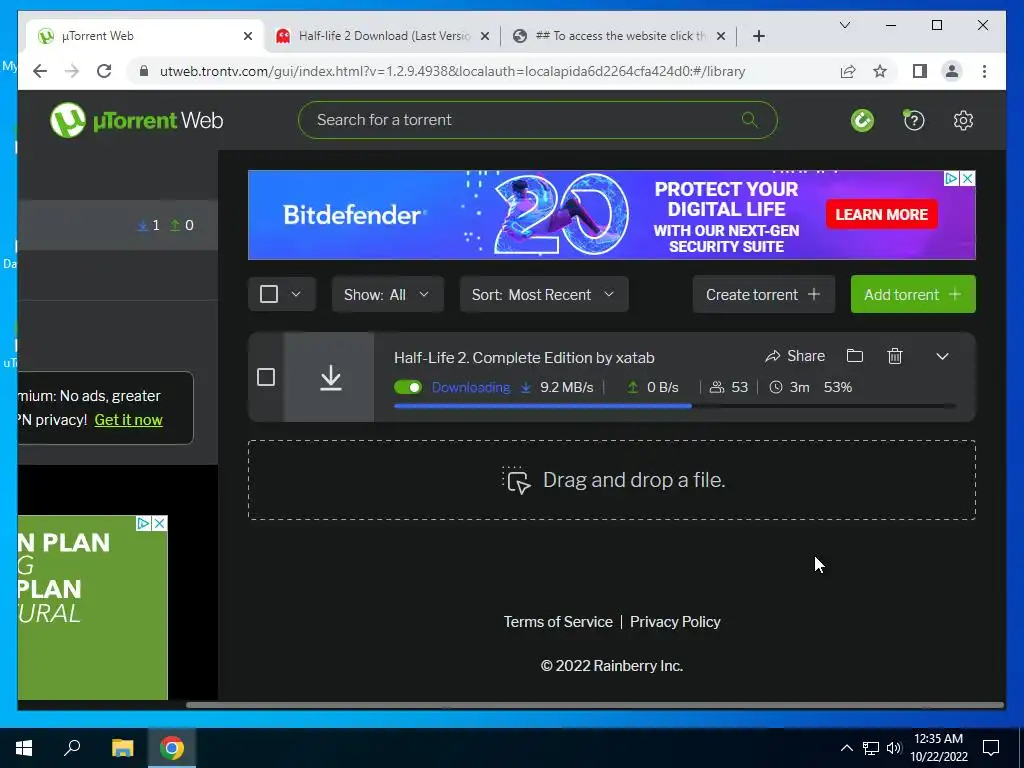Image resolution: width=1024 pixels, height=768 pixels.
Task: Go back in browser history
Action: click(x=40, y=71)
